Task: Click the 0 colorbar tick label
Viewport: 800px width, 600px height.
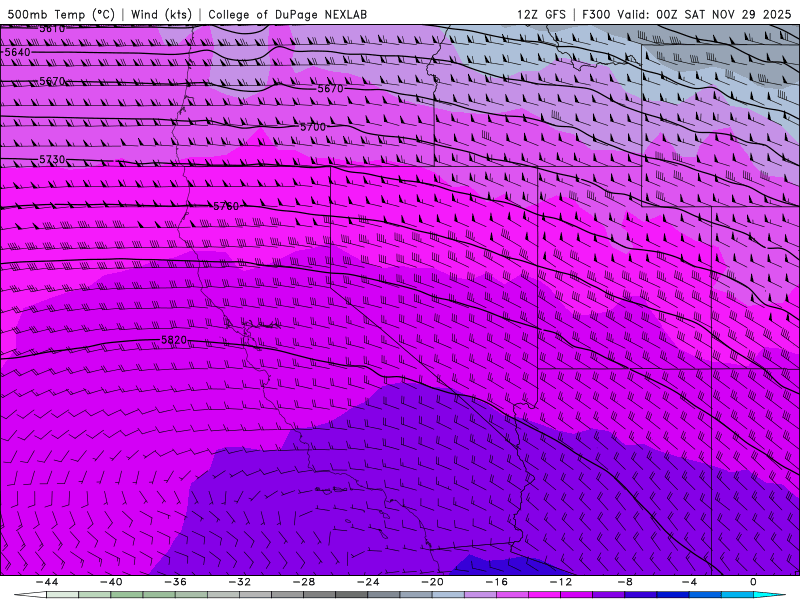Action: [x=753, y=582]
